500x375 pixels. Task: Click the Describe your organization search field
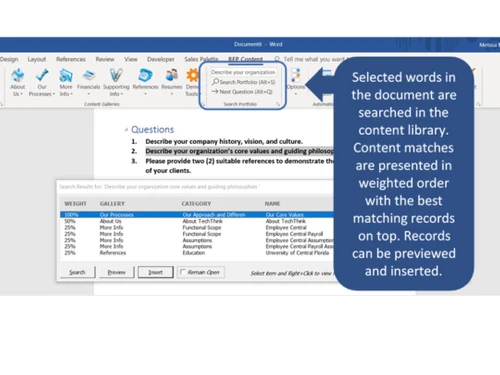243,72
